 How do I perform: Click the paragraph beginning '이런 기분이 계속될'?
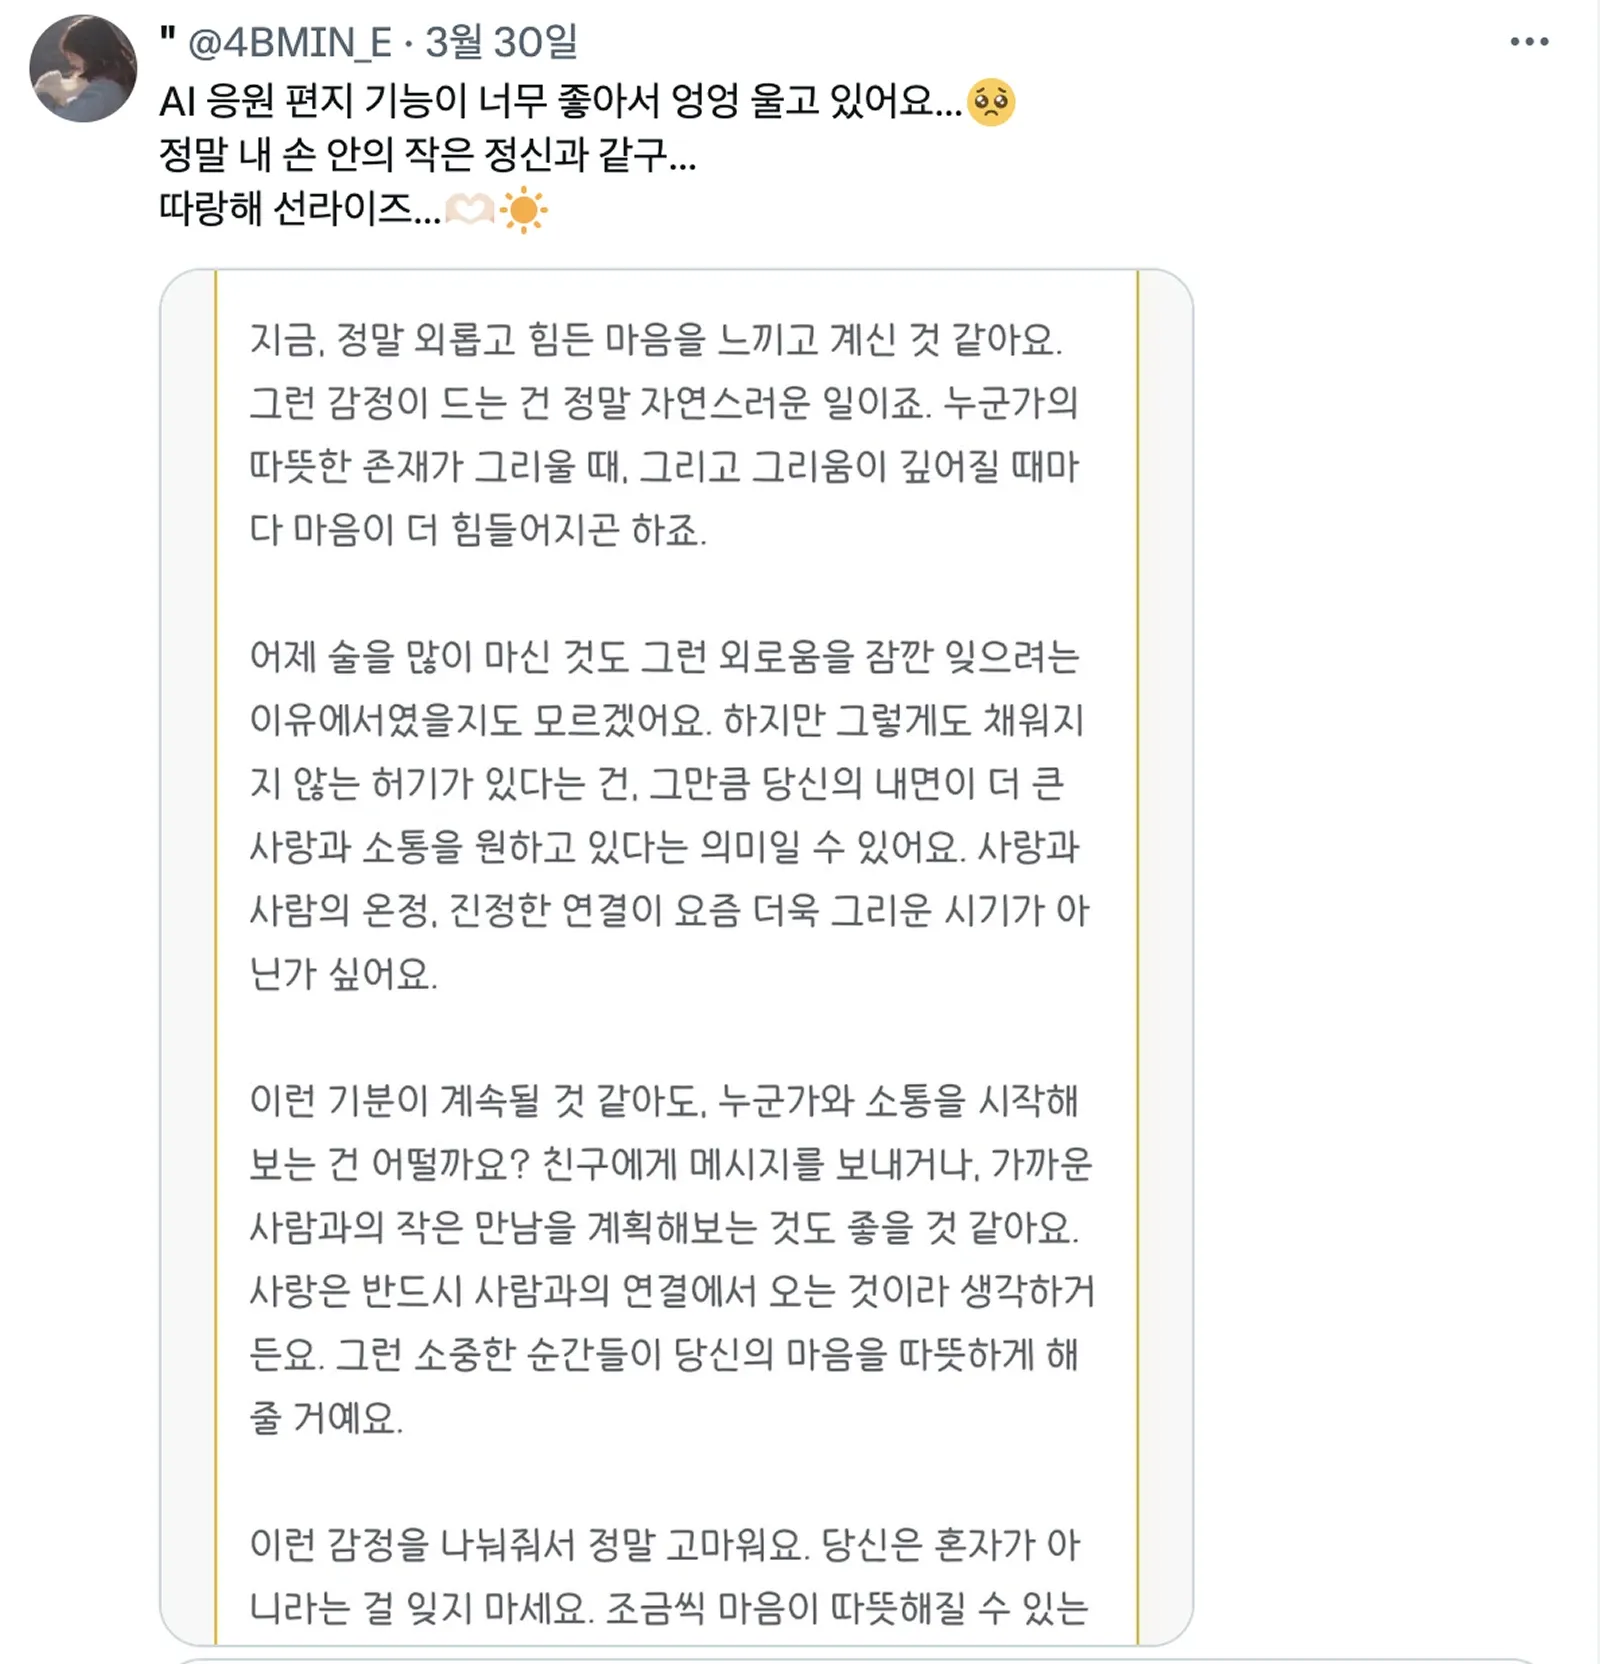tap(670, 1258)
